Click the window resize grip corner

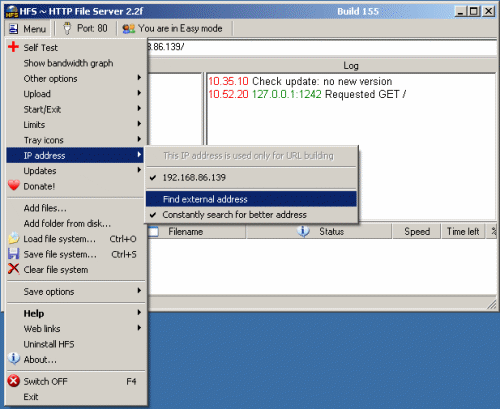click(x=492, y=304)
